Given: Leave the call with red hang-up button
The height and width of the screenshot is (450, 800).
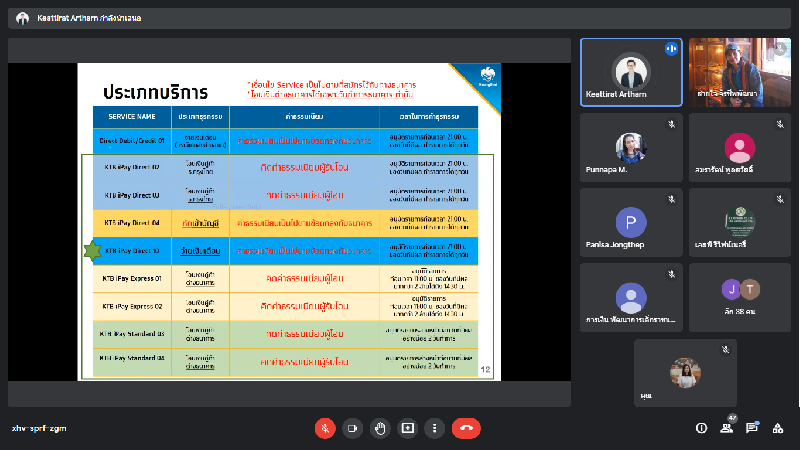Looking at the screenshot, I should tap(466, 428).
